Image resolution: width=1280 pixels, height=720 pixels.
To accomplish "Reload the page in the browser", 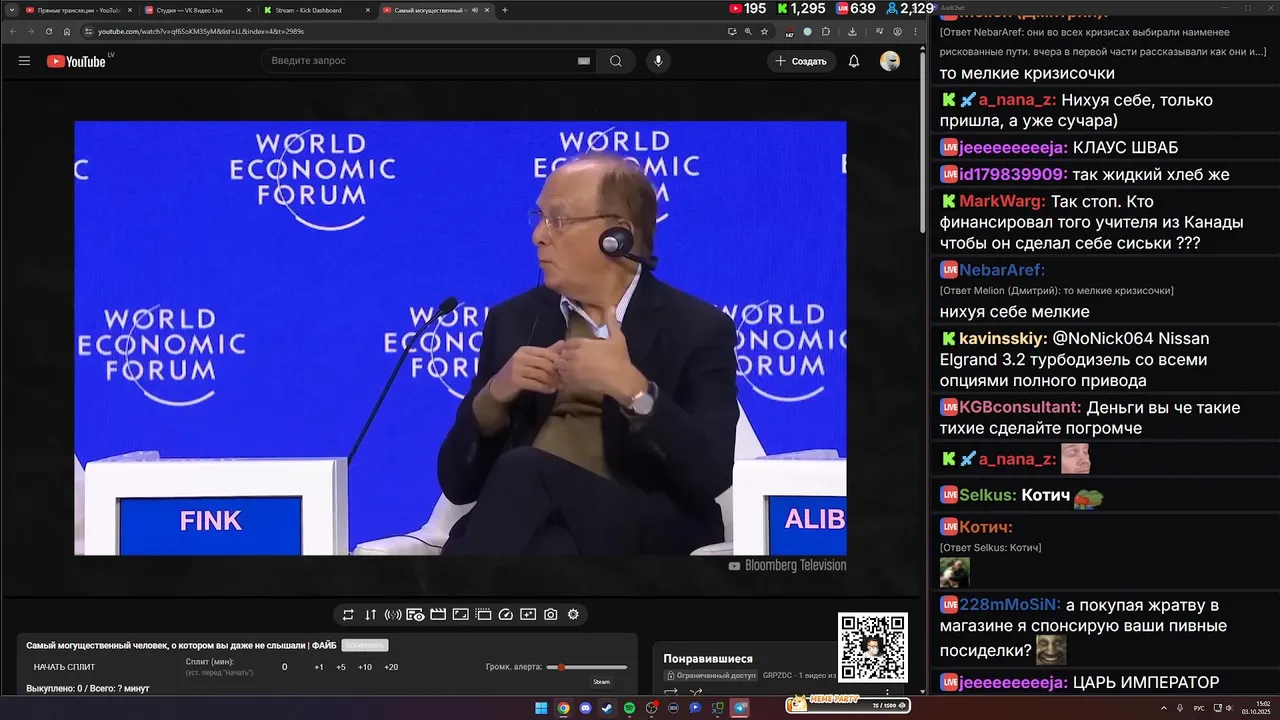I will click(49, 31).
